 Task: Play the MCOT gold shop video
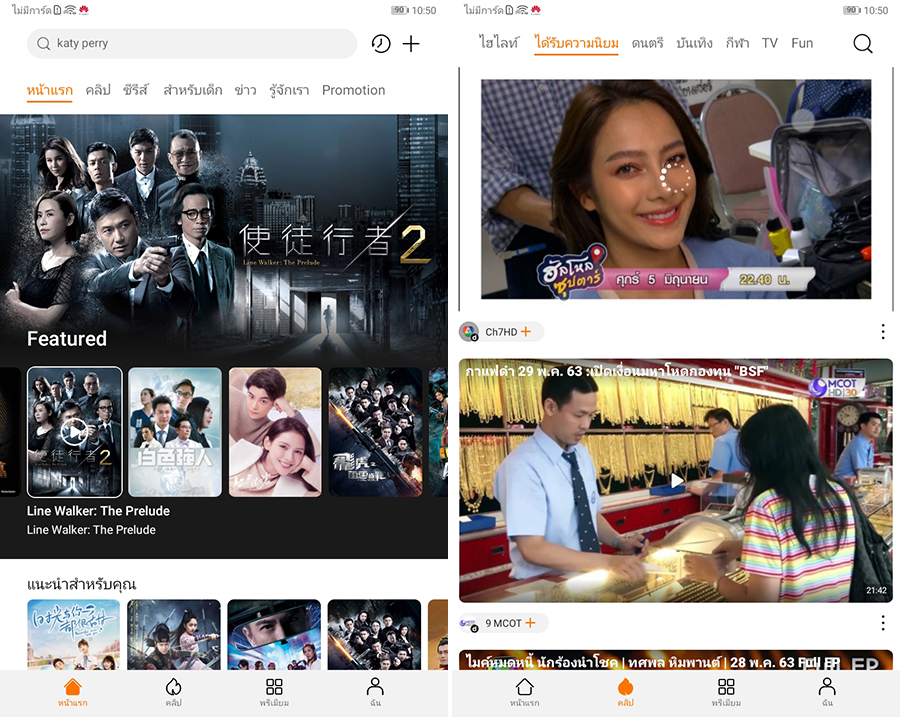click(676, 481)
